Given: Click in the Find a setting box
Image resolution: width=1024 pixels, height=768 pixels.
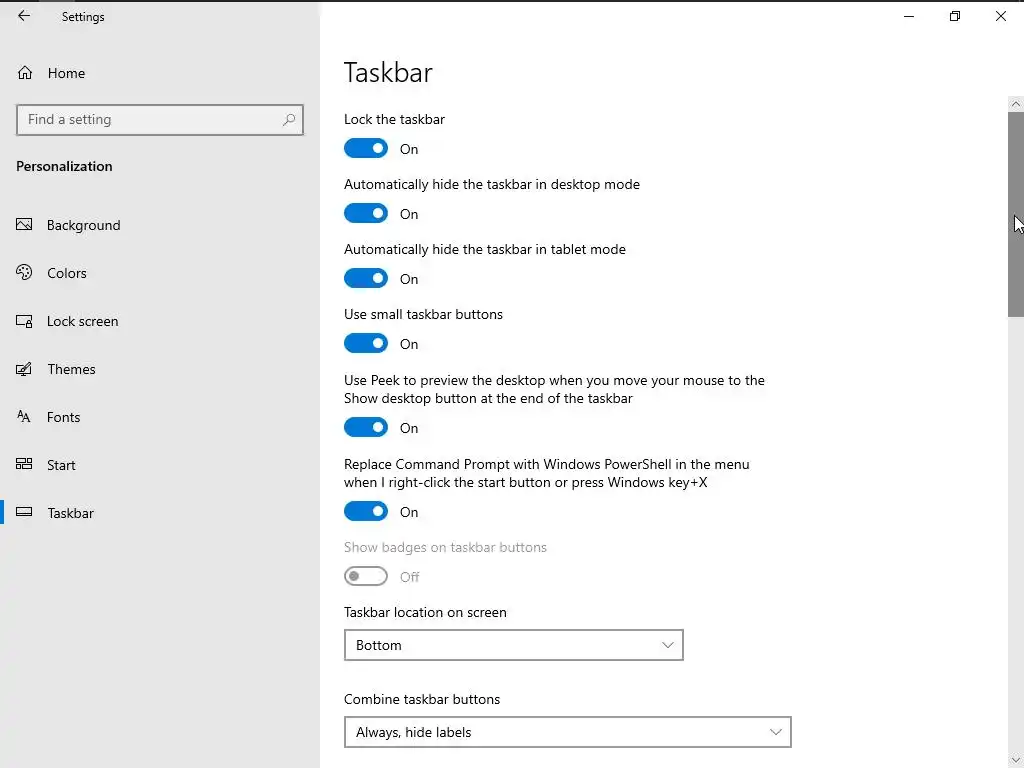Looking at the screenshot, I should click(x=150, y=119).
